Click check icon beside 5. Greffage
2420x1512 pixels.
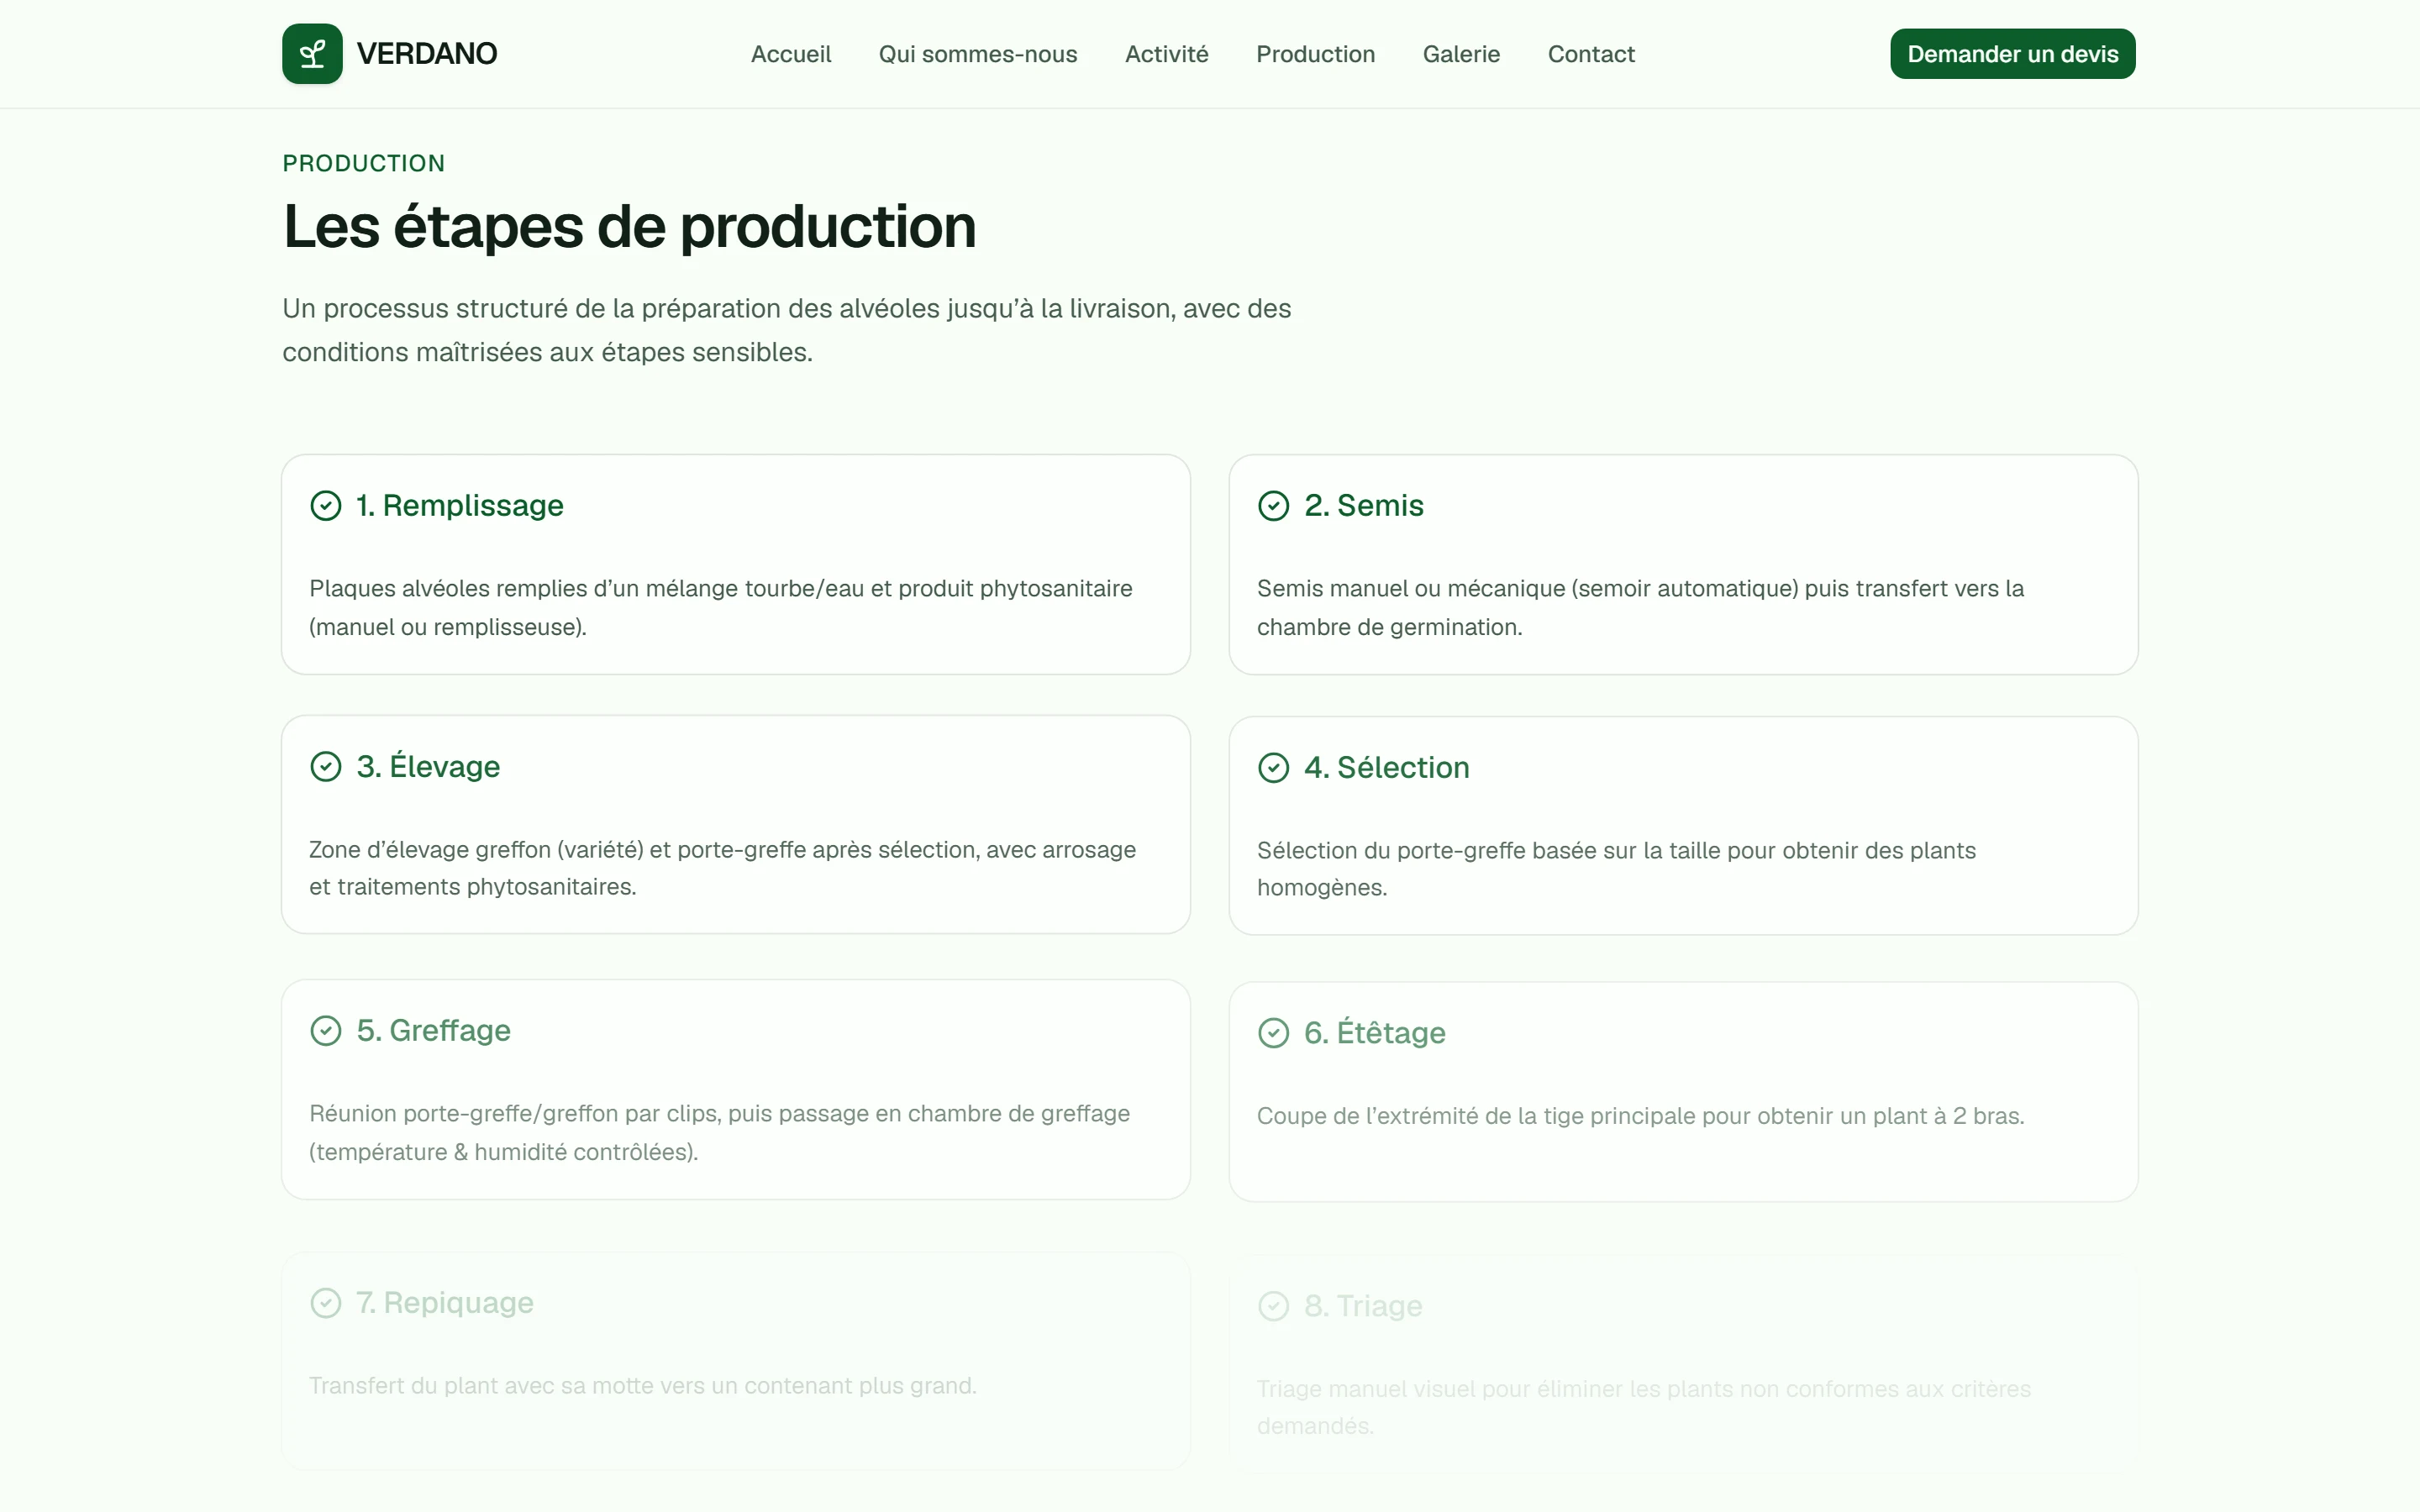coord(326,1031)
